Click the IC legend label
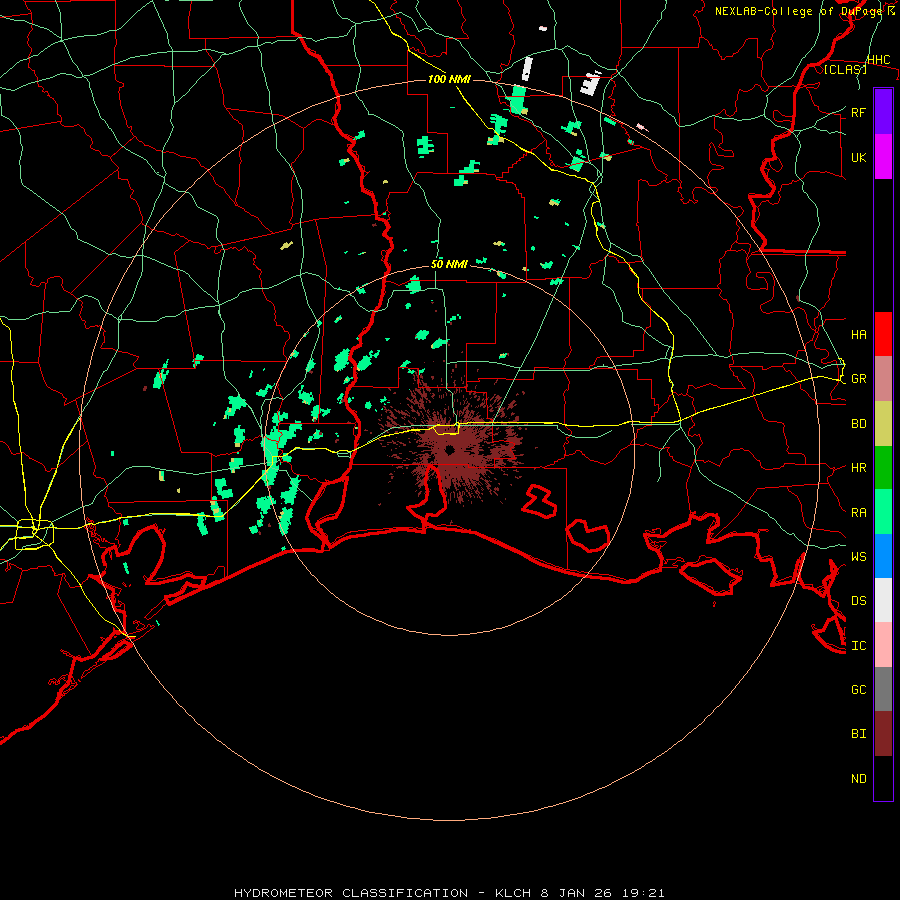The height and width of the screenshot is (900, 900). 858,645
